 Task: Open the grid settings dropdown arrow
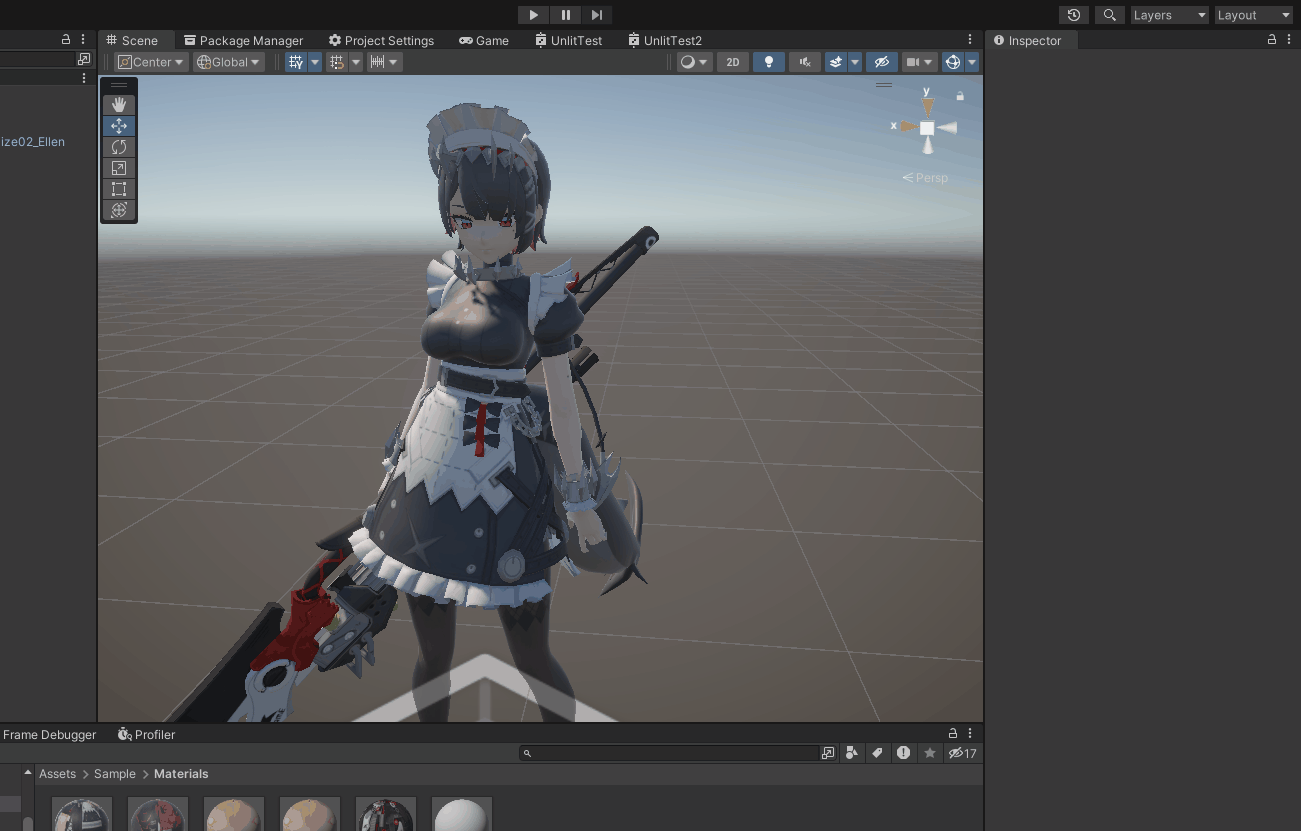pos(315,62)
